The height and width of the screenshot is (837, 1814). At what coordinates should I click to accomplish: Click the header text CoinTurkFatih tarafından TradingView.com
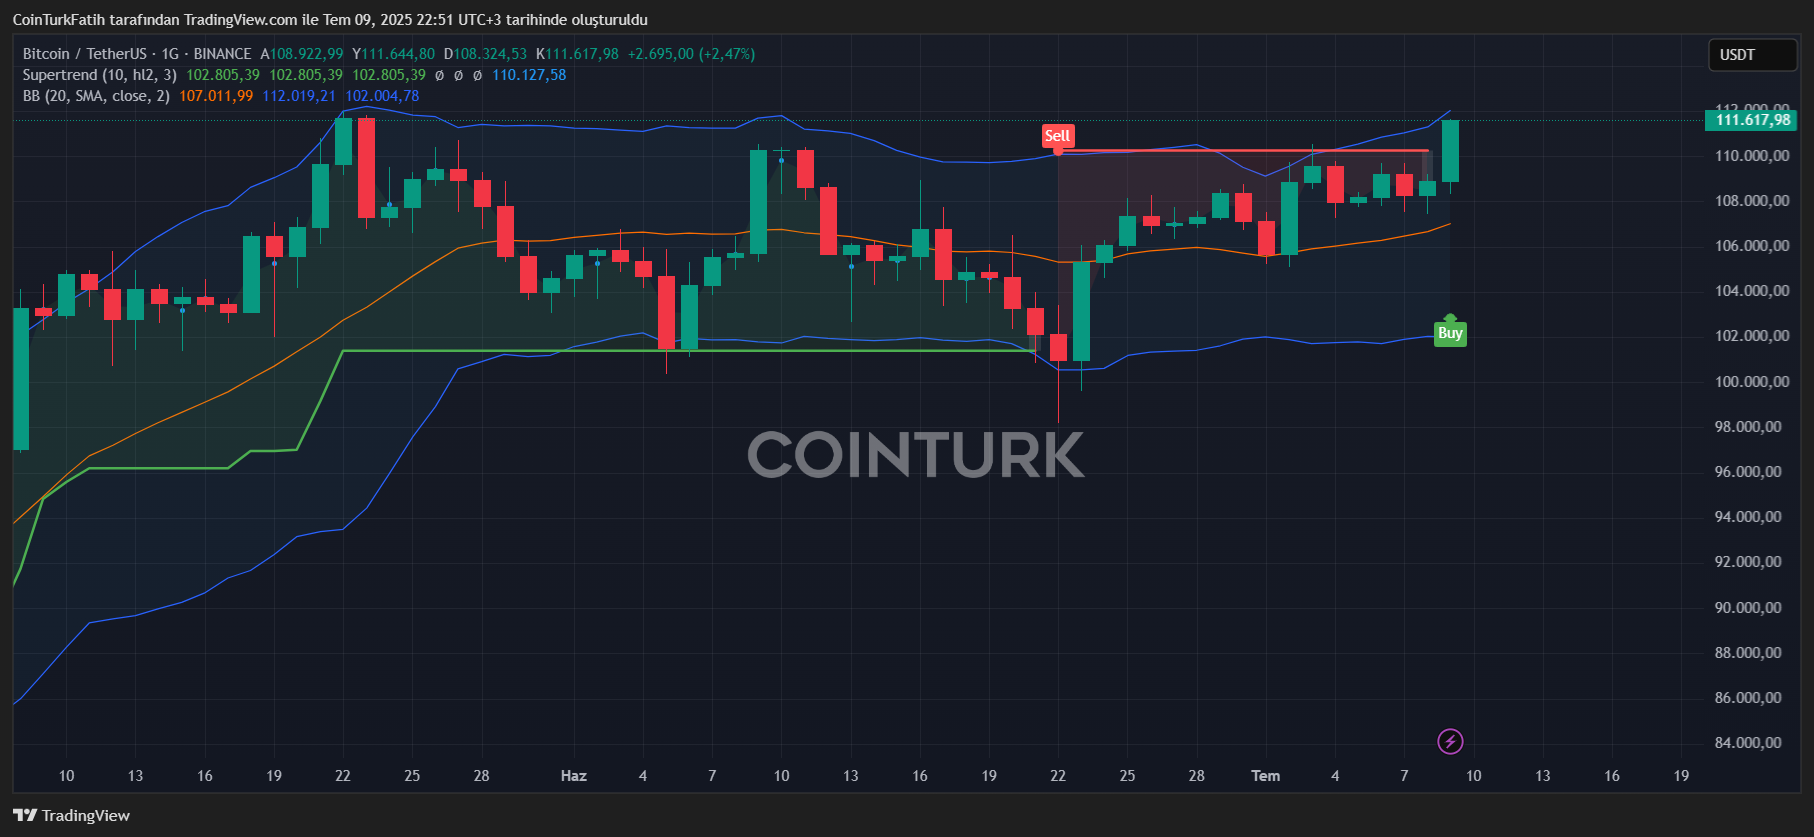pos(155,20)
